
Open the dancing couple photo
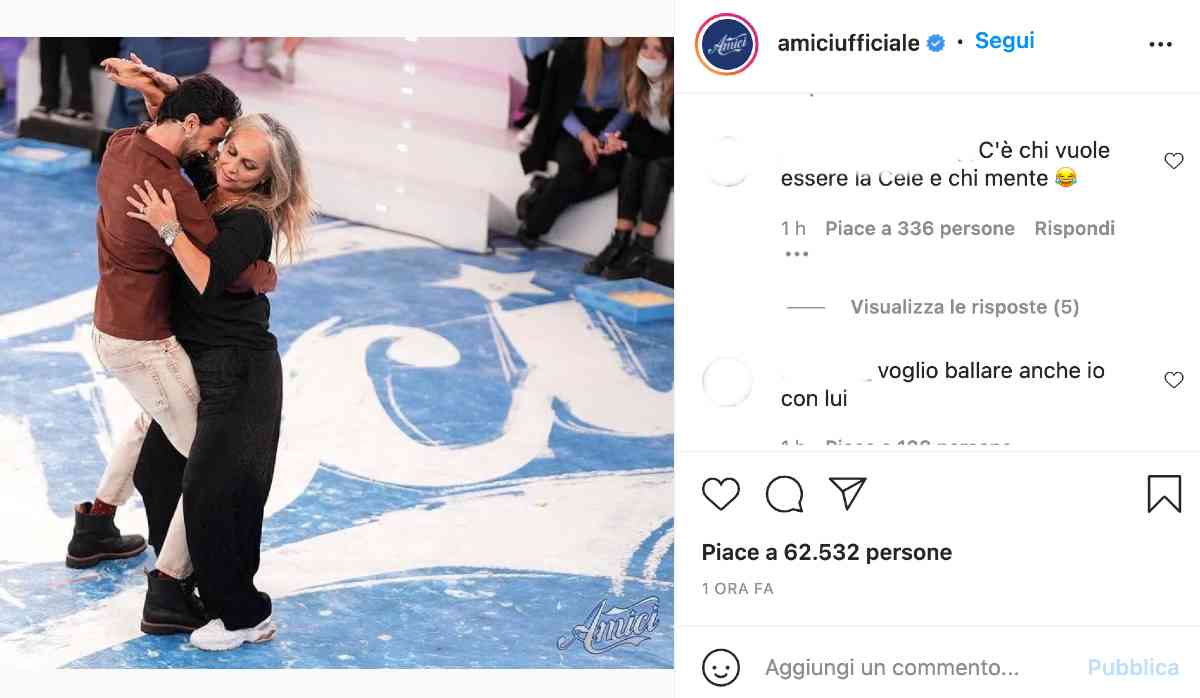[x=337, y=353]
